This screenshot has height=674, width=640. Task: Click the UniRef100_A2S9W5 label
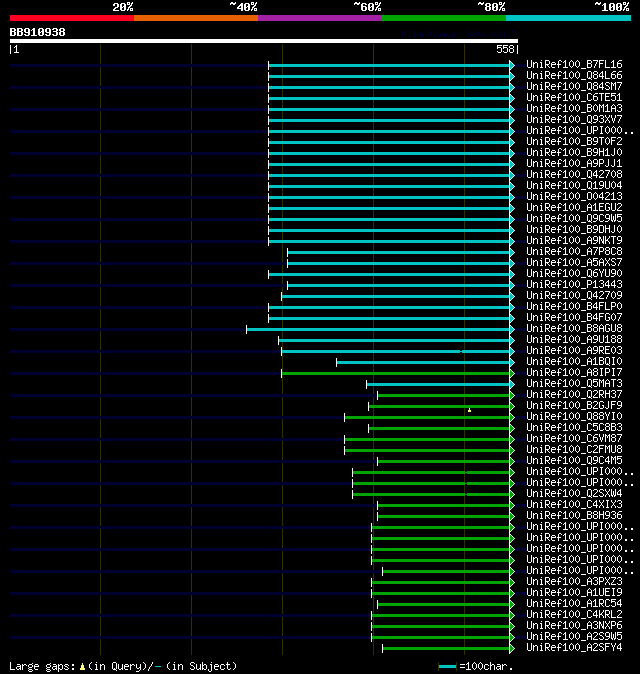coord(574,637)
